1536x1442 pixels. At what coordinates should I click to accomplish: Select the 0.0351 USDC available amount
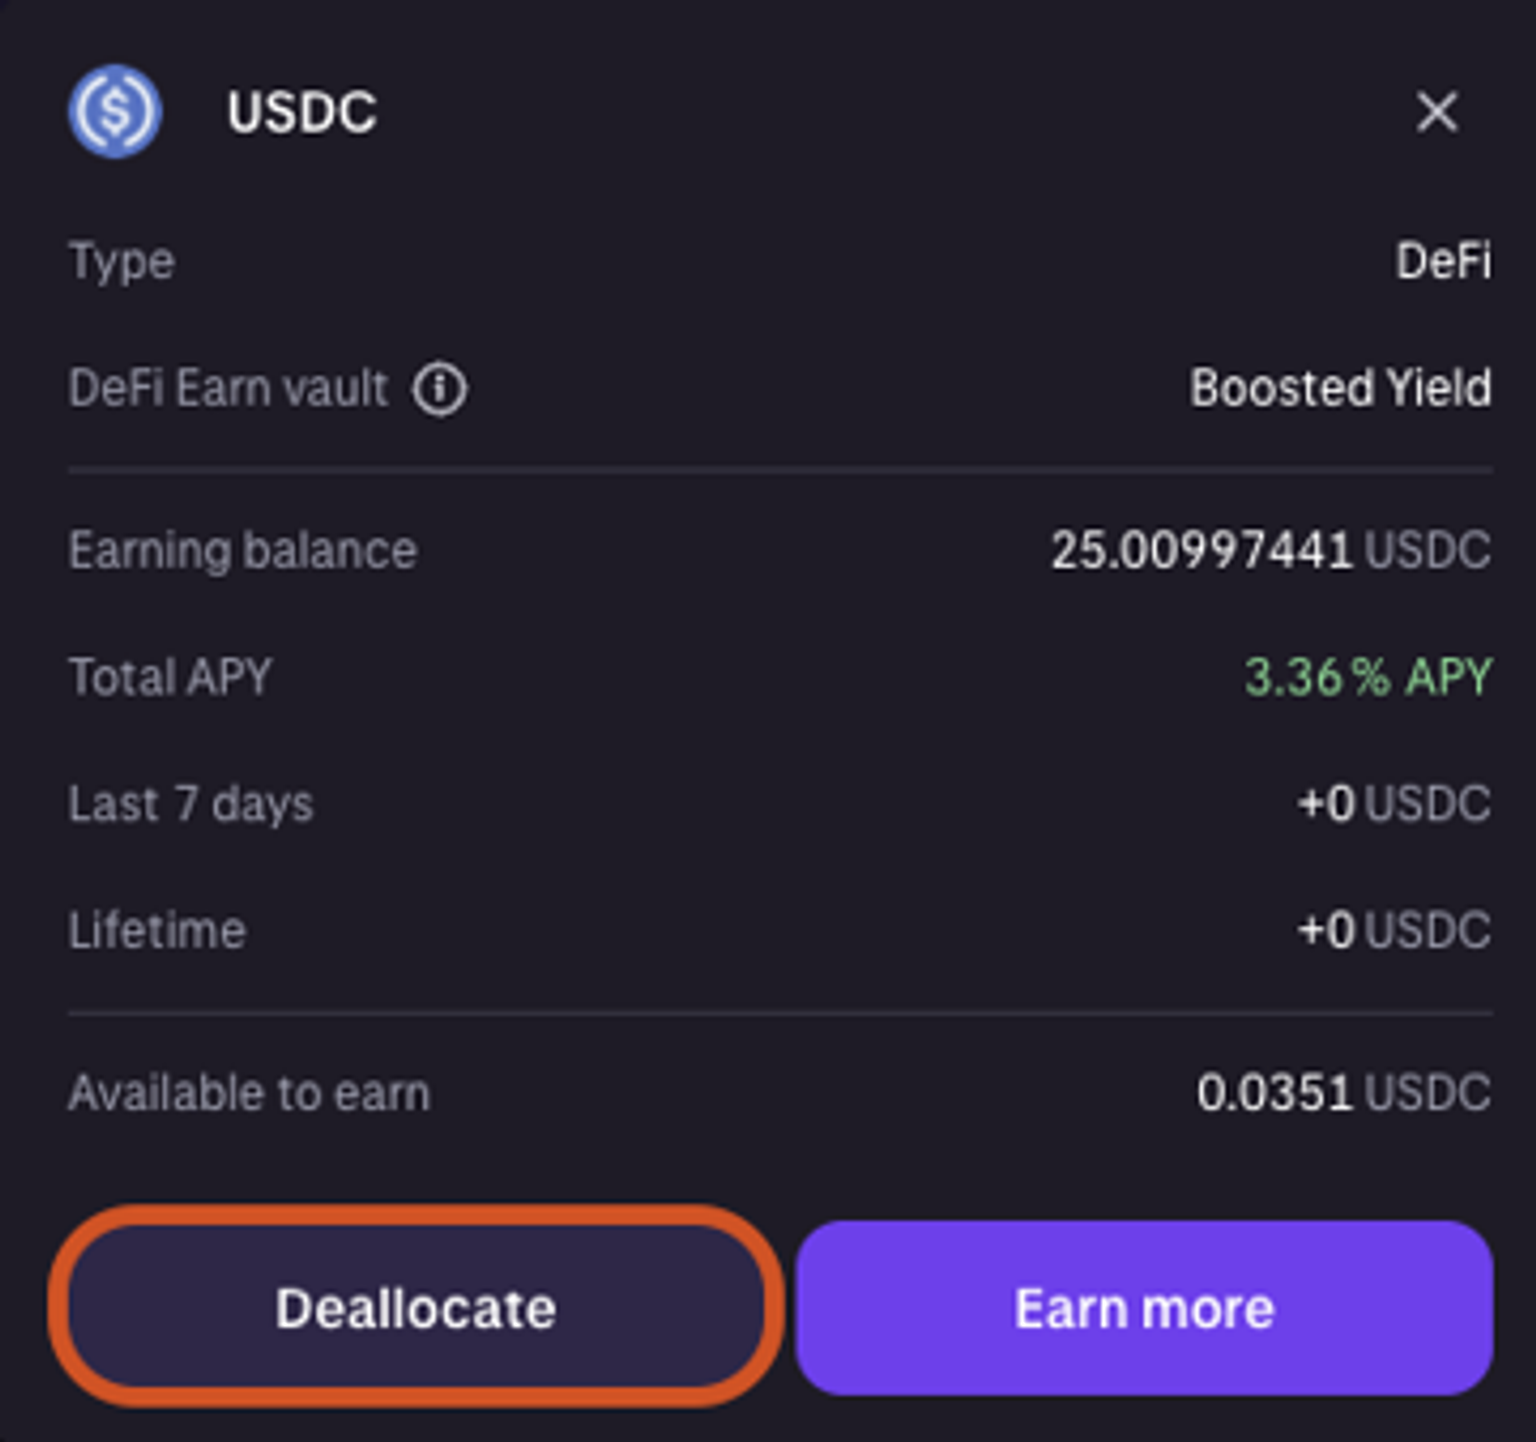[1343, 1093]
